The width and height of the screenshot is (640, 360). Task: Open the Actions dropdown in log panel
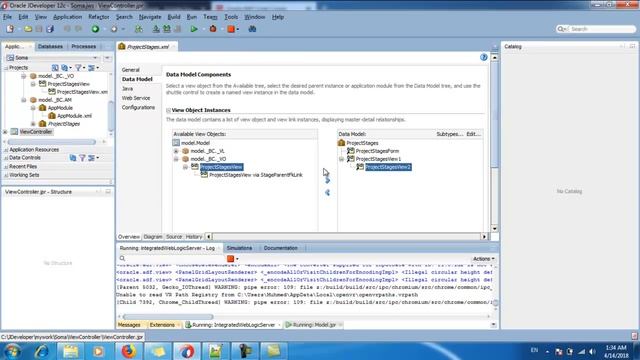click(484, 259)
